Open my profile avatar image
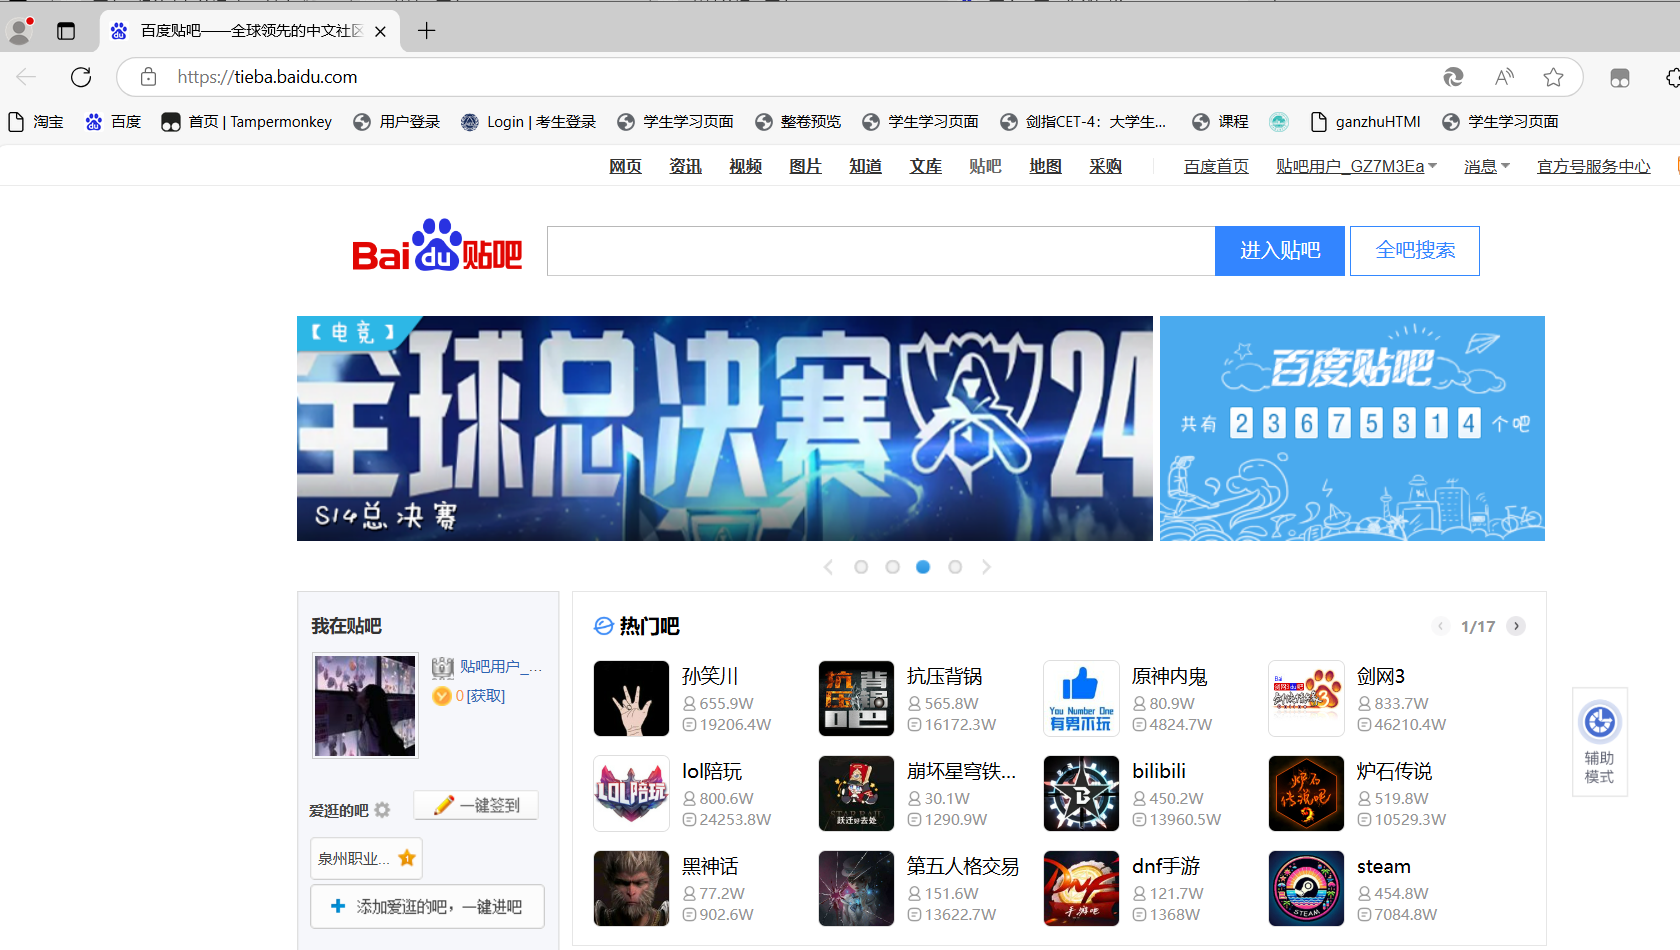 point(365,706)
